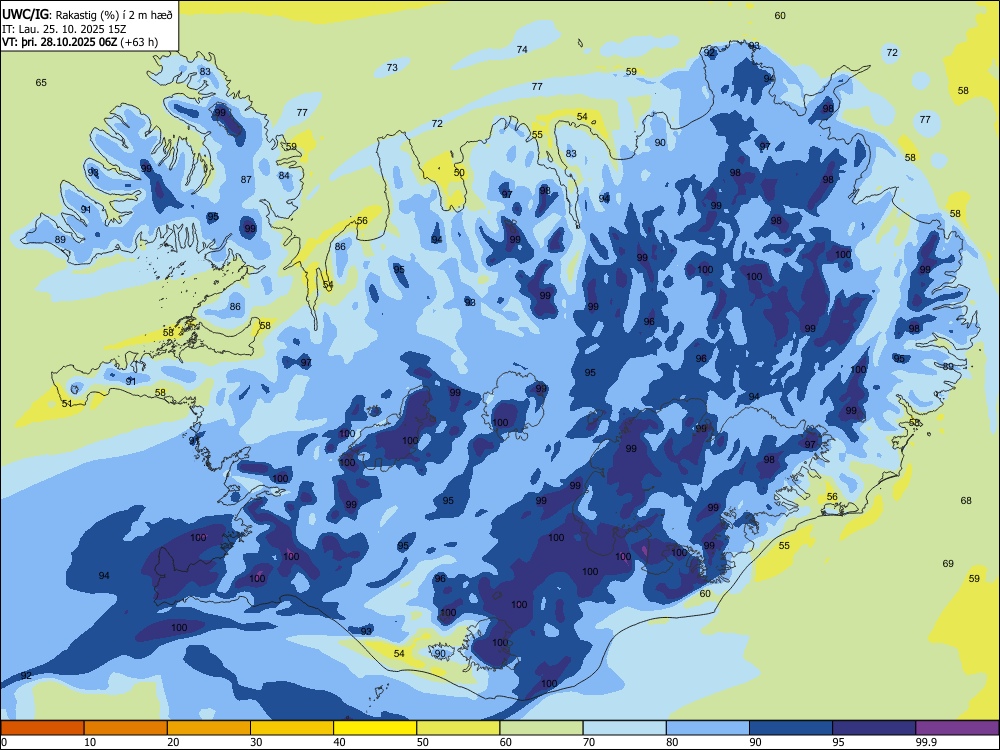Click the 30–40 golden legend swatch
The width and height of the screenshot is (1000, 750).
tap(292, 728)
